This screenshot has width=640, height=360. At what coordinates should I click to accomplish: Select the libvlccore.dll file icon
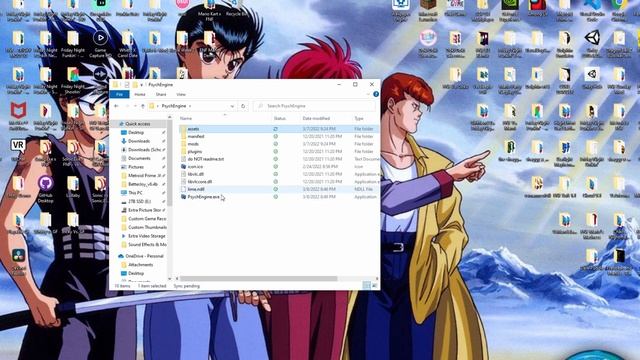(183, 182)
